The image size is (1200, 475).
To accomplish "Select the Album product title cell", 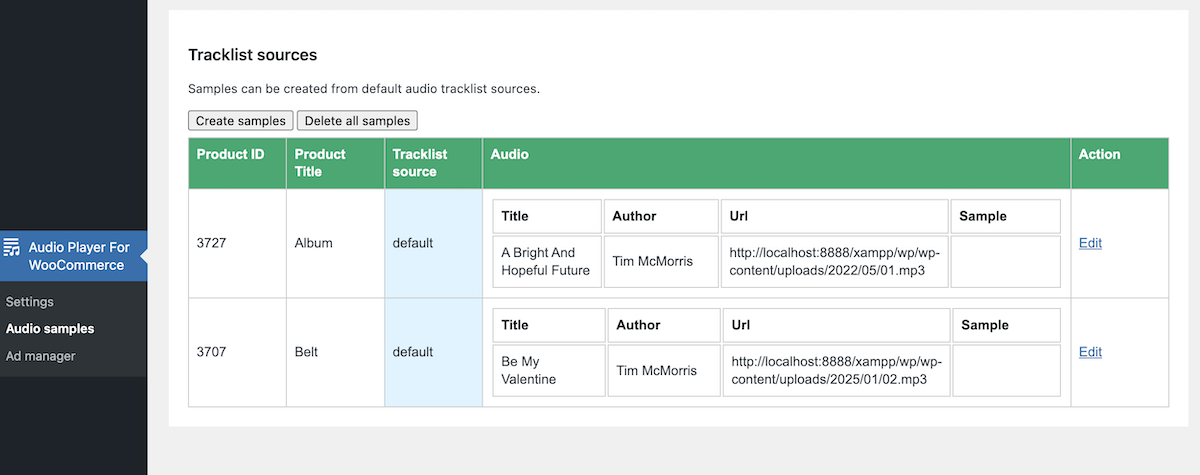I will (x=314, y=243).
